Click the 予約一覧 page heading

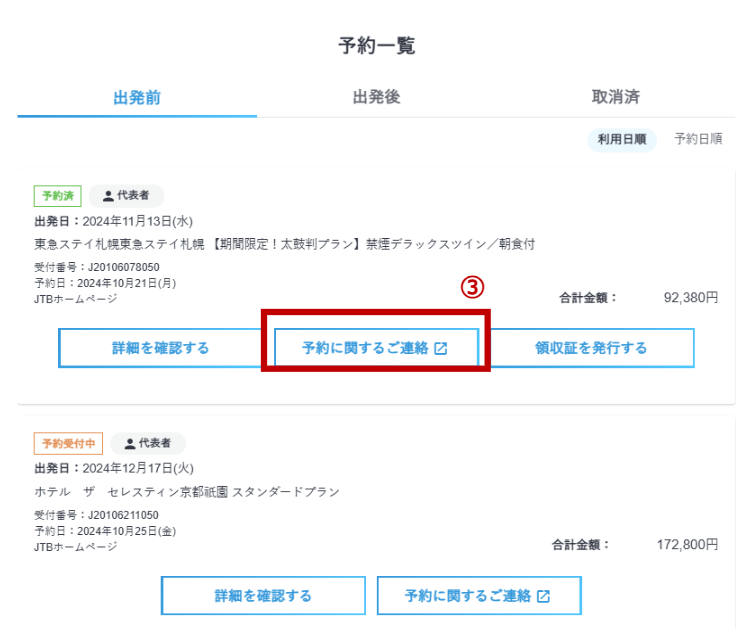[377, 45]
